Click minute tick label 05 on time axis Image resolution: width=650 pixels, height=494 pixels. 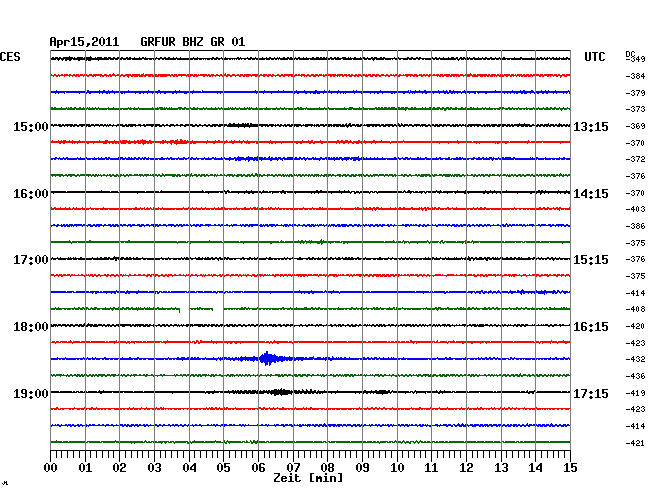pos(223,468)
